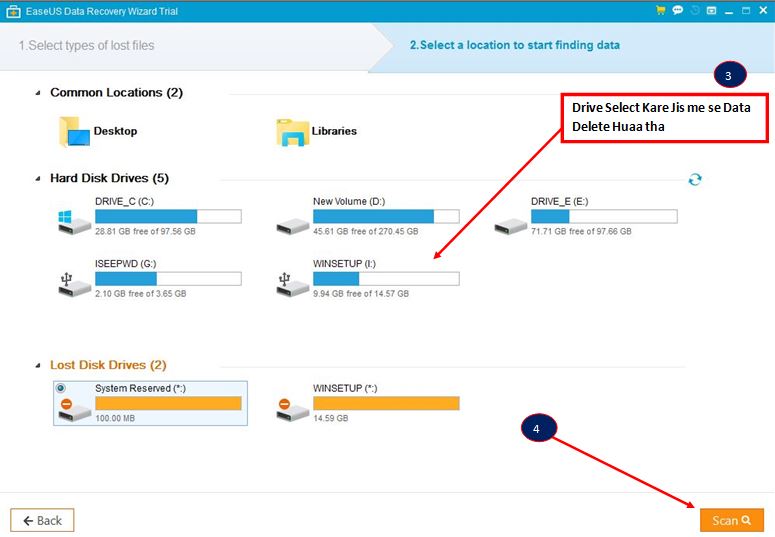Start the Scan button
775x537 pixels.
tap(732, 520)
